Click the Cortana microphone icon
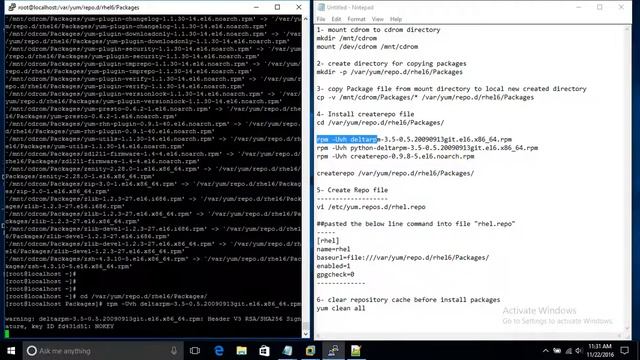Image resolution: width=640 pixels, height=360 pixels. point(174,351)
